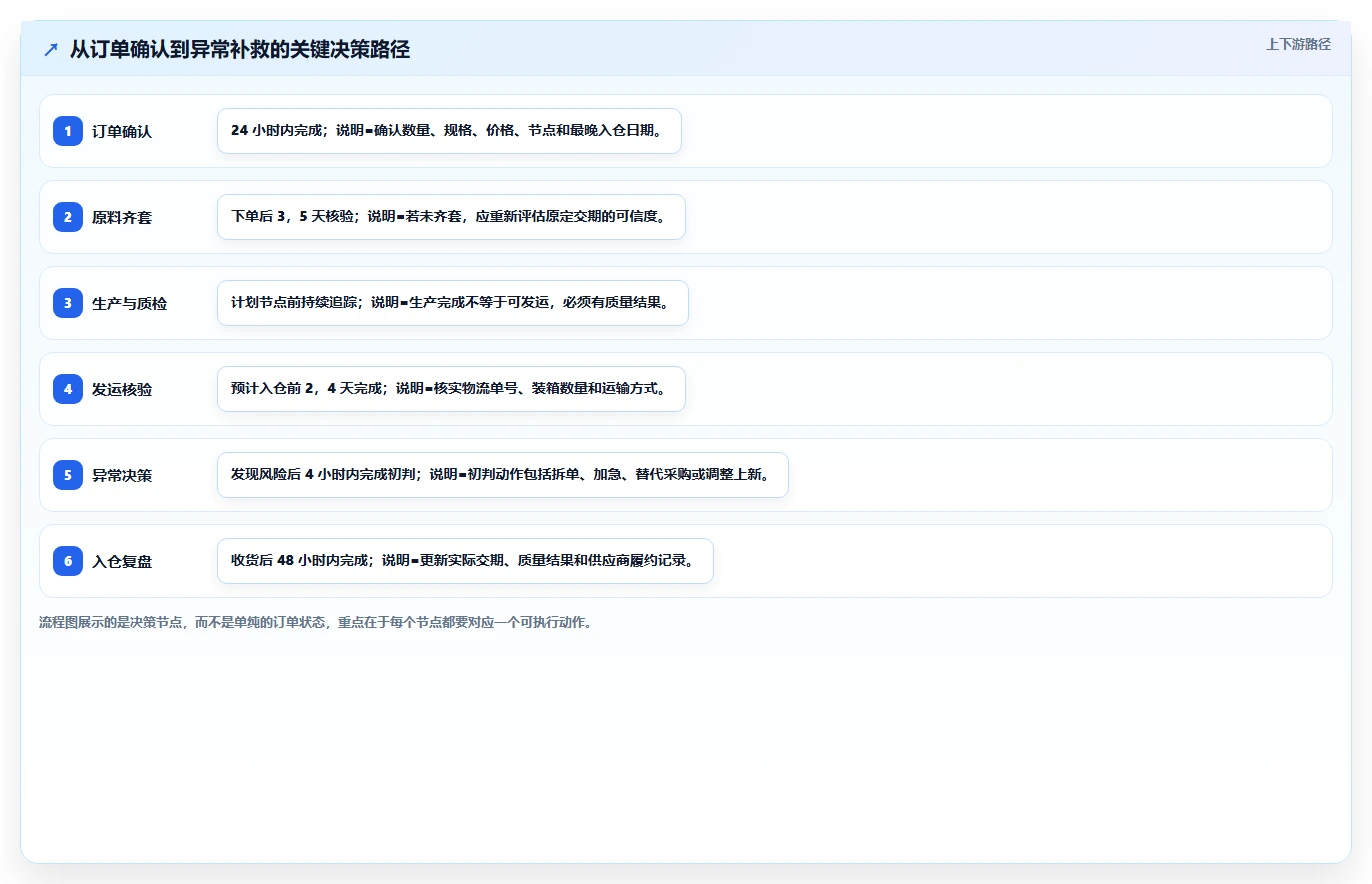Select the 生产与质检 step label
The image size is (1372, 884).
(x=129, y=303)
